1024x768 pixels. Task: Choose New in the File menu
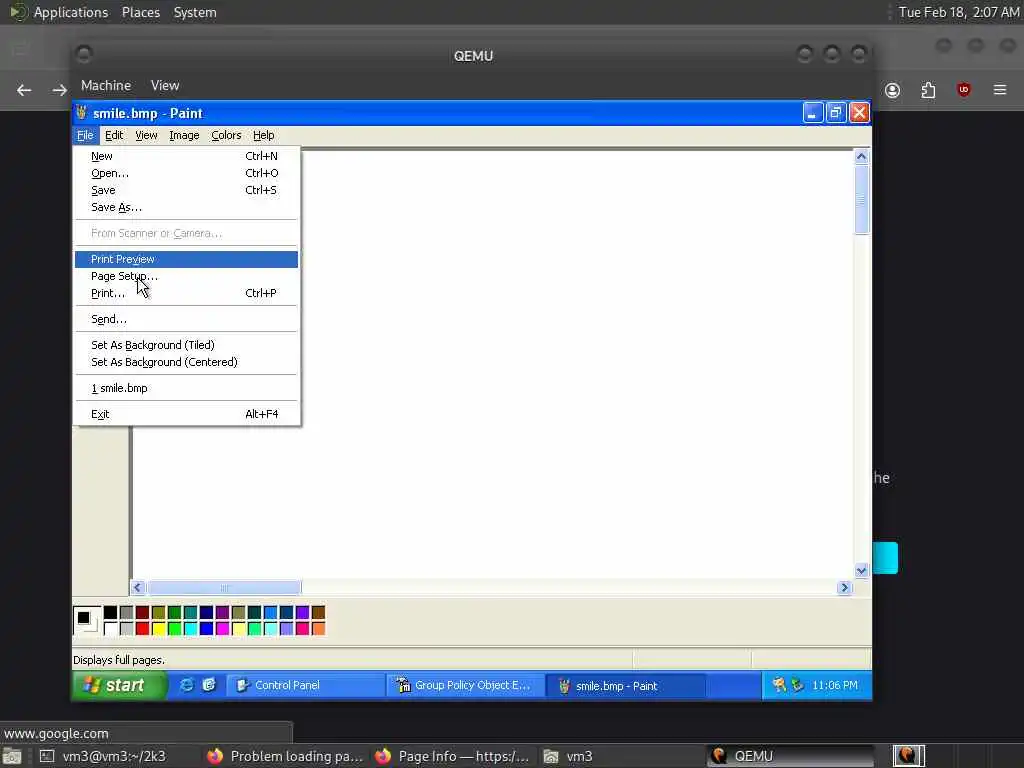(x=186, y=156)
